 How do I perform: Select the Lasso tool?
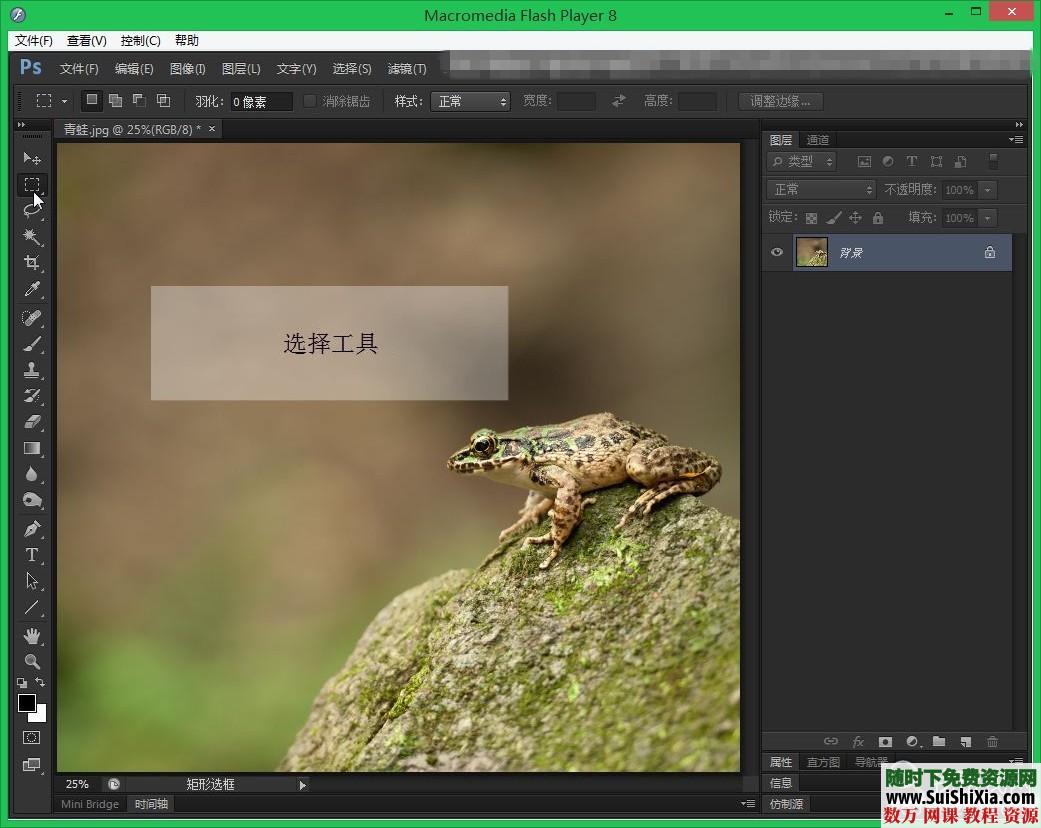point(31,211)
